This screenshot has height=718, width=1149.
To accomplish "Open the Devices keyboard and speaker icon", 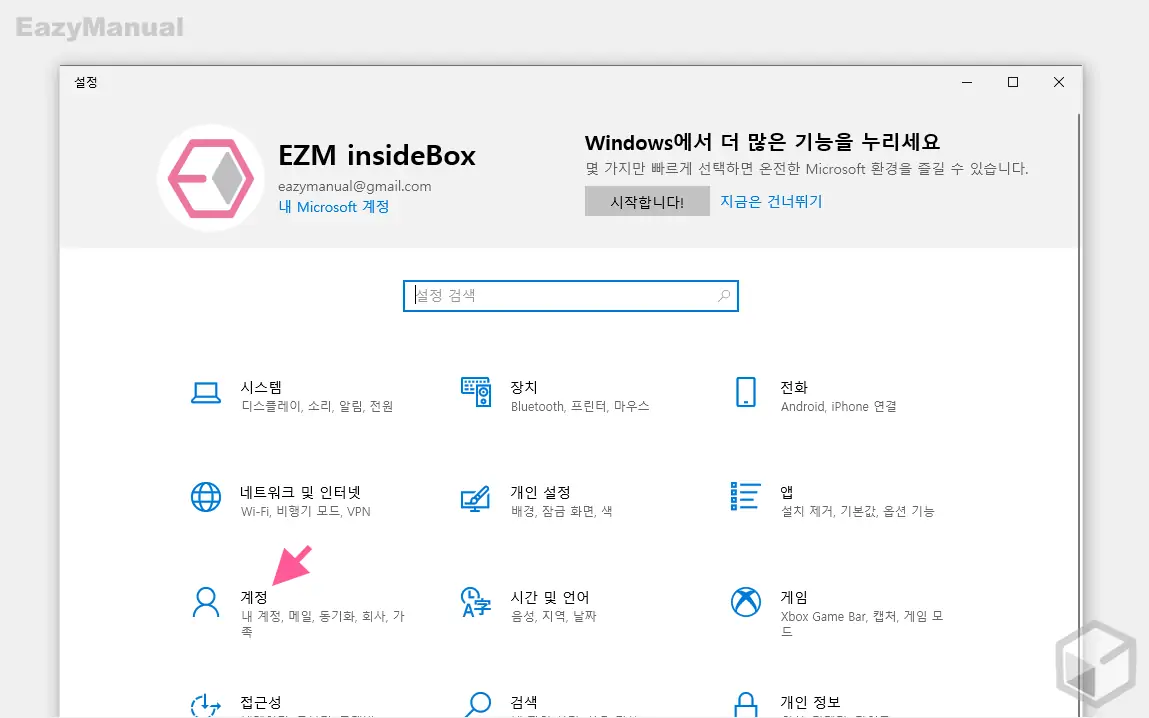I will coord(476,393).
